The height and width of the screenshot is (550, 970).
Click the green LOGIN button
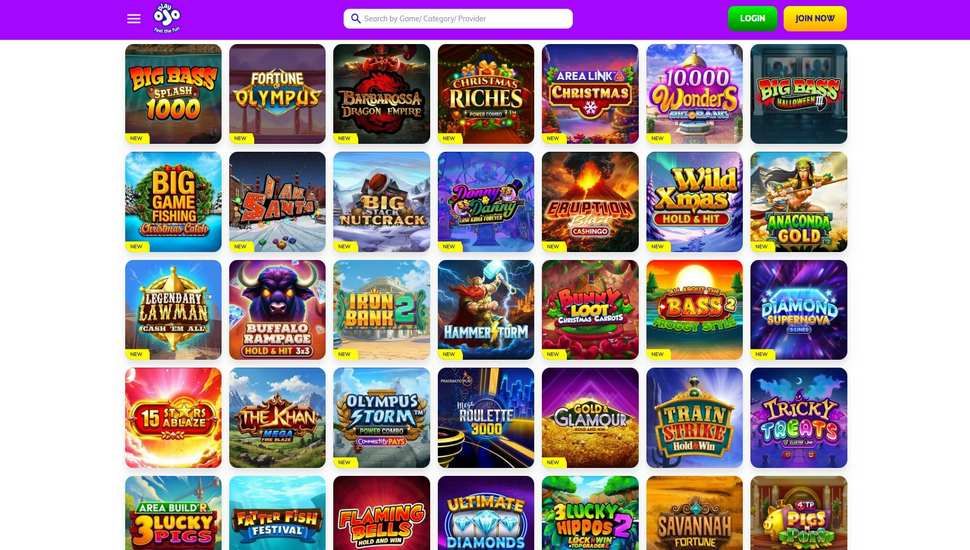tap(752, 19)
